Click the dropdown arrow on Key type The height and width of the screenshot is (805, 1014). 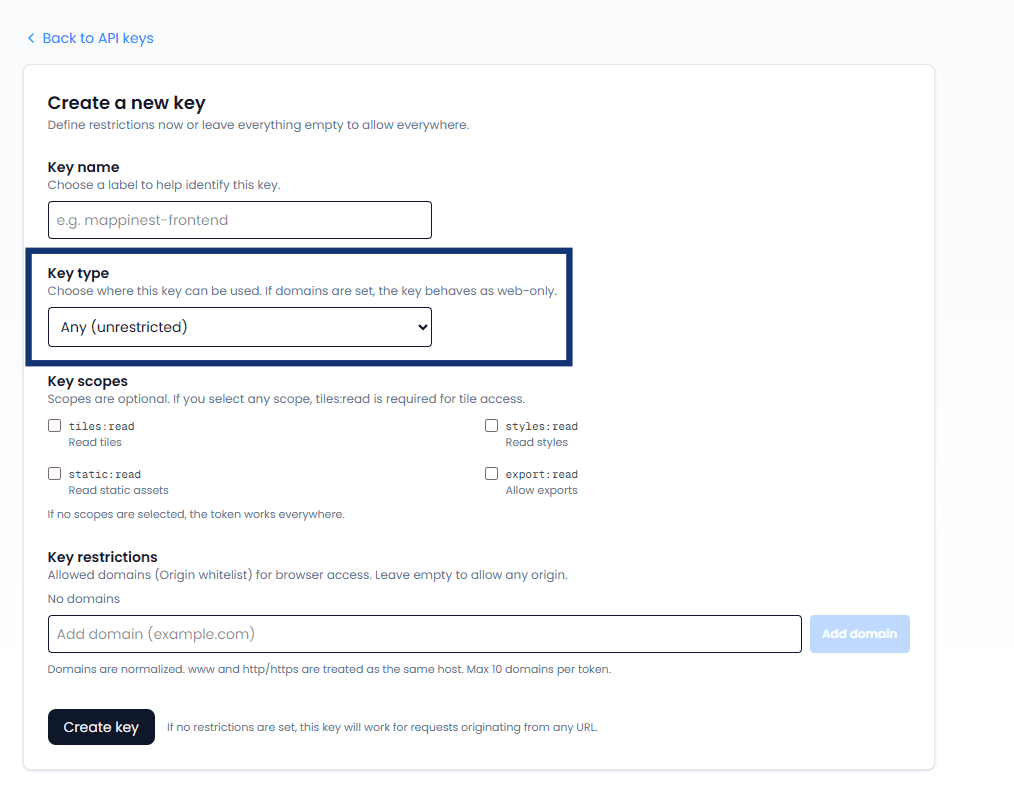[x=421, y=326]
